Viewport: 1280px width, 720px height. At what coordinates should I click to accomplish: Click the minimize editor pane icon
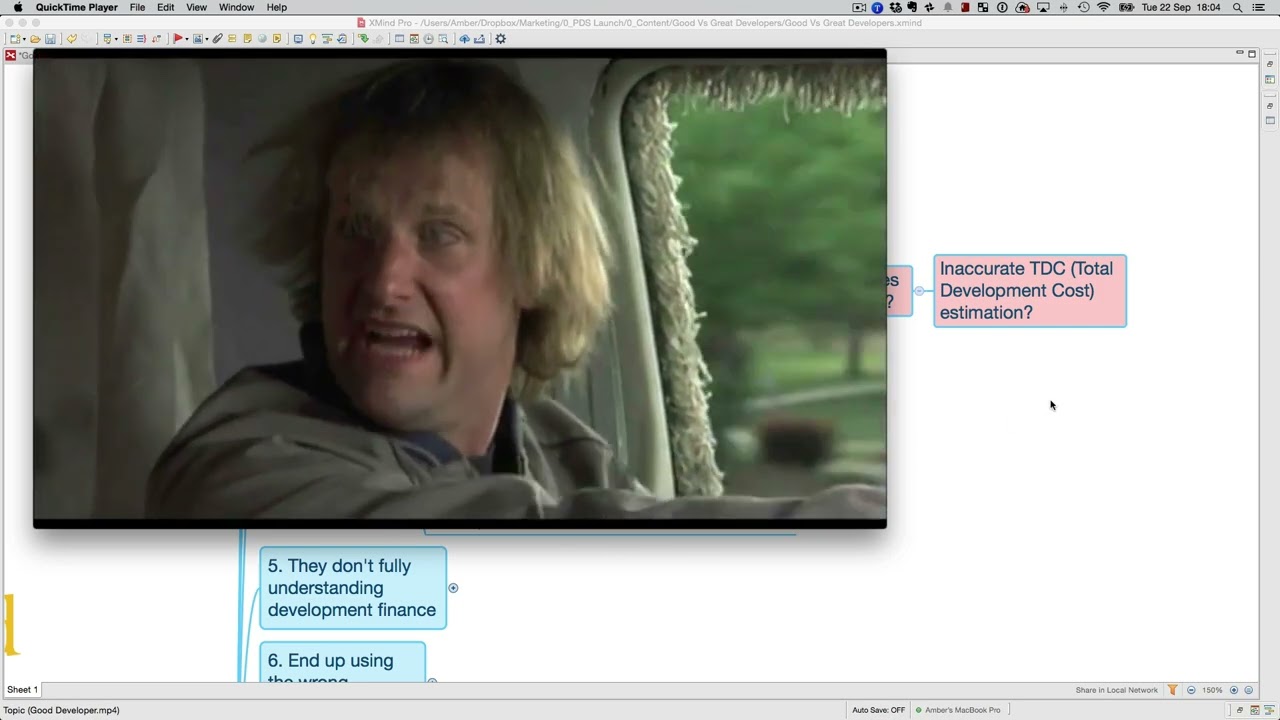click(1240, 53)
